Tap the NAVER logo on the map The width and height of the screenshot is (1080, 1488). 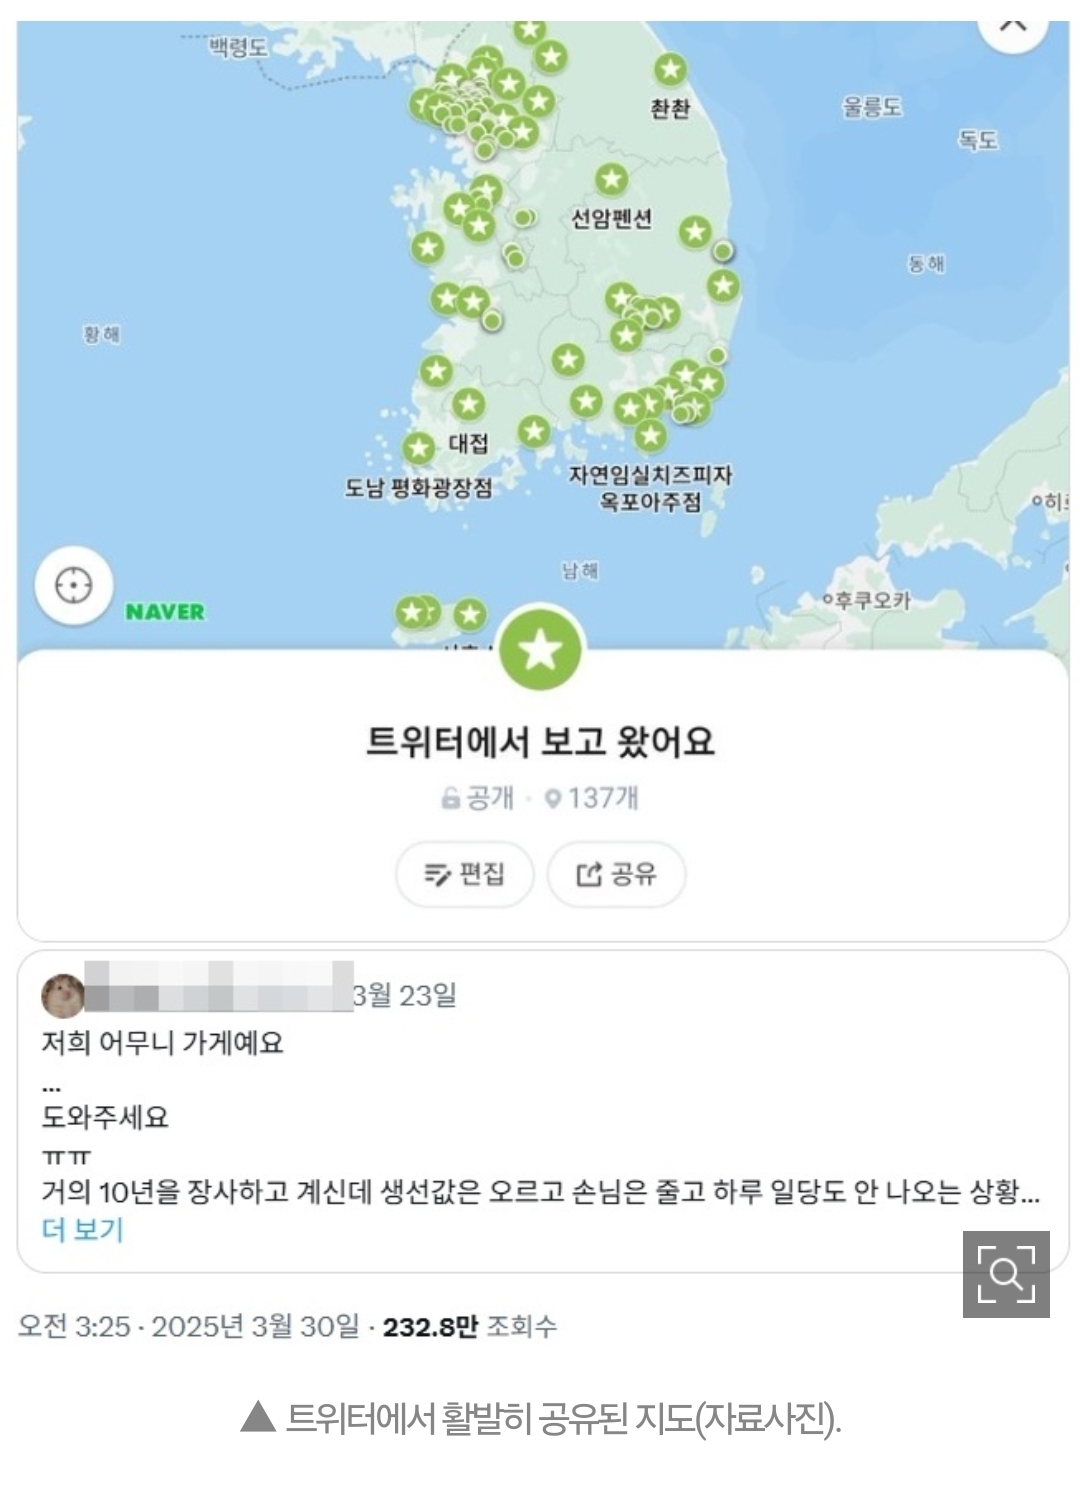(165, 612)
